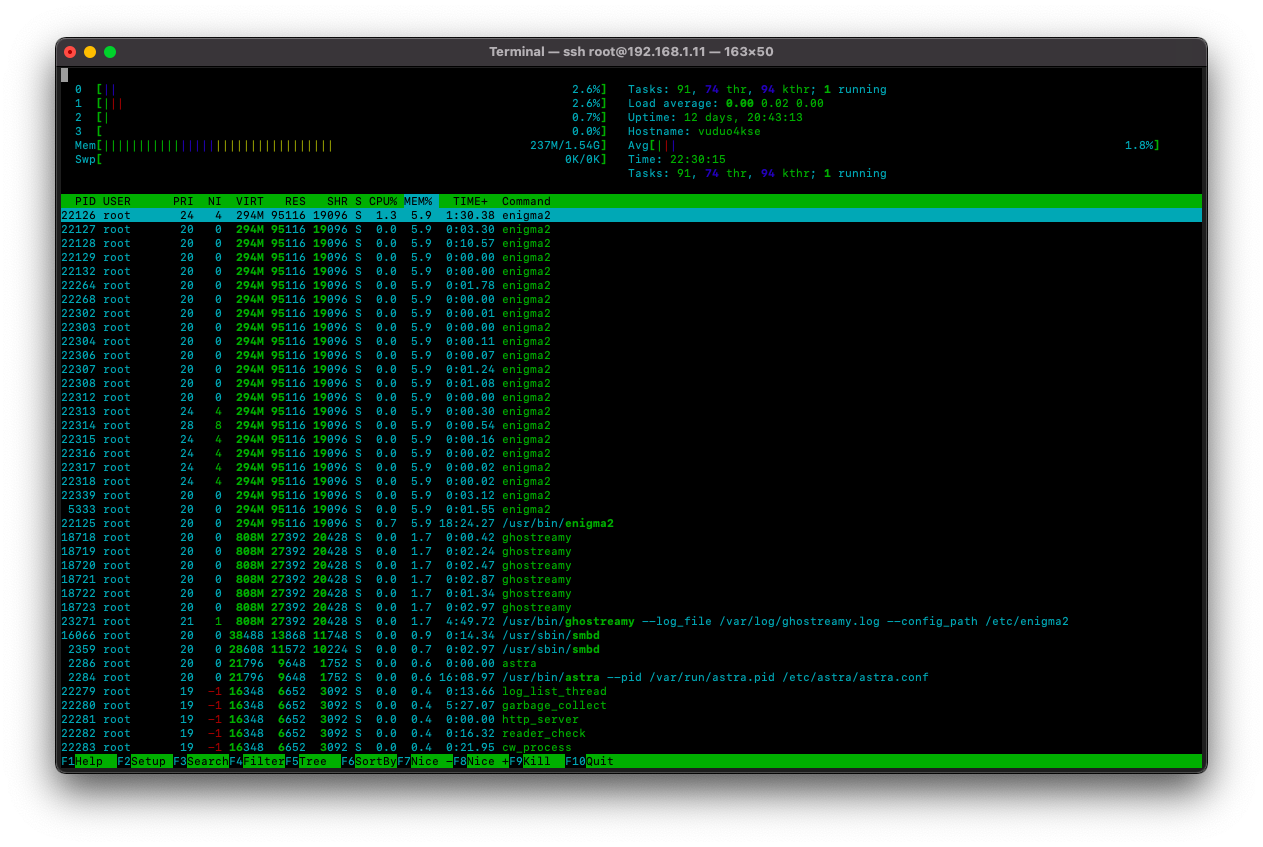The width and height of the screenshot is (1263, 847).
Task: Select the http_server process row
Action: (x=631, y=719)
